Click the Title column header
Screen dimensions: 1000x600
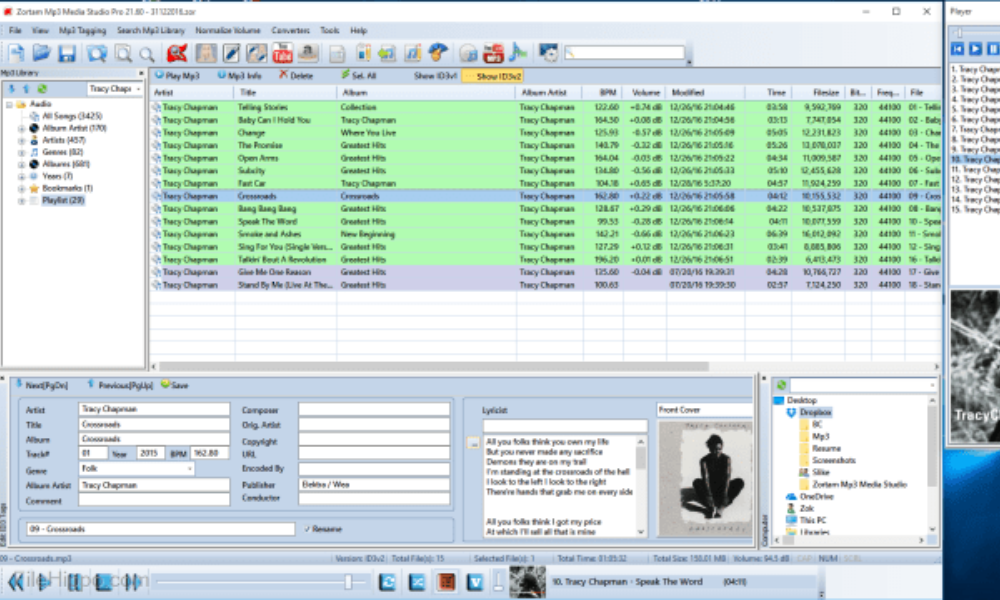286,92
